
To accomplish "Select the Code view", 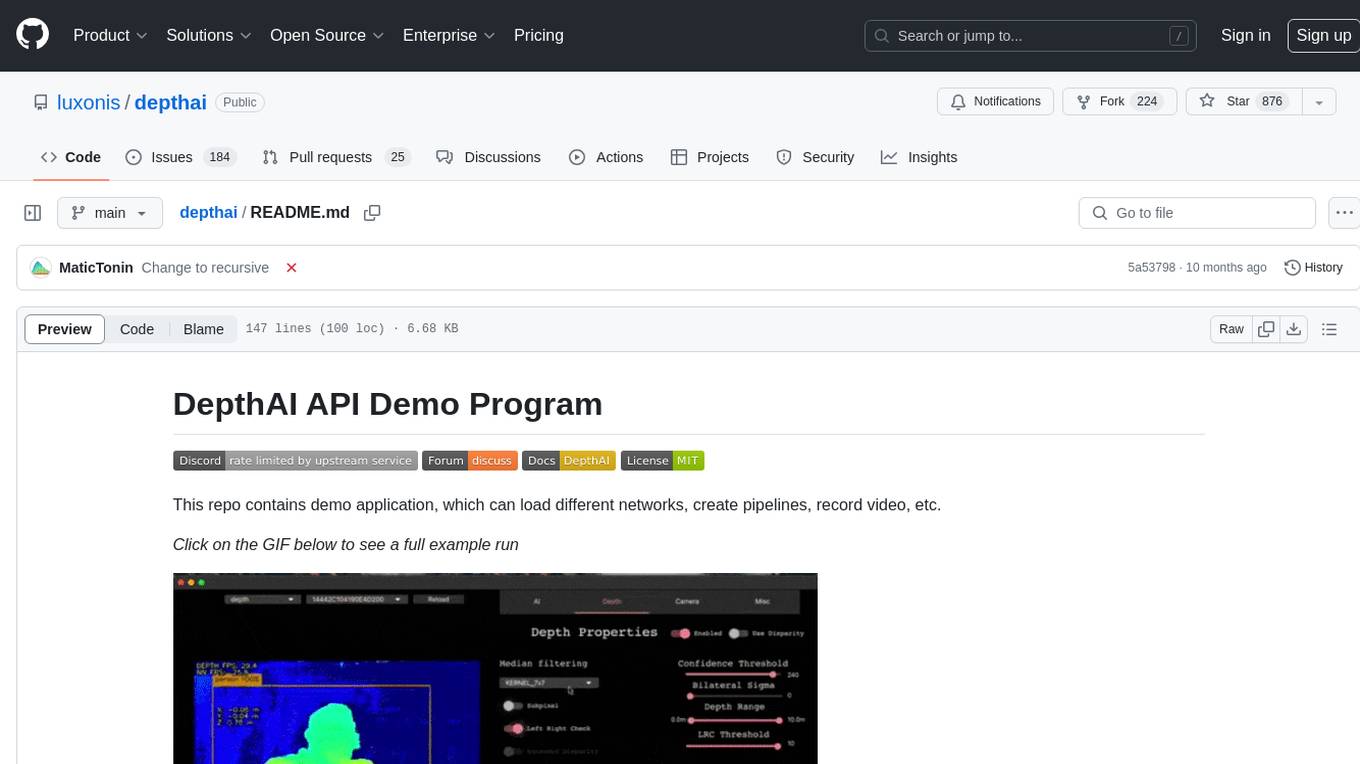I will [x=137, y=329].
